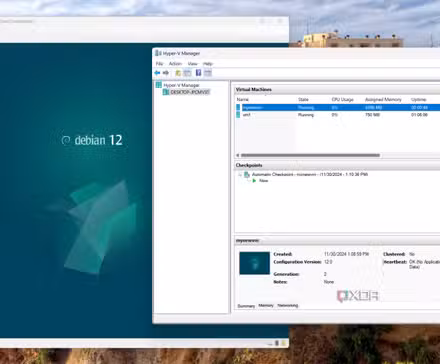Click the up-one-level folder toolbar icon
The image size is (440, 364).
pyautogui.click(x=178, y=73)
